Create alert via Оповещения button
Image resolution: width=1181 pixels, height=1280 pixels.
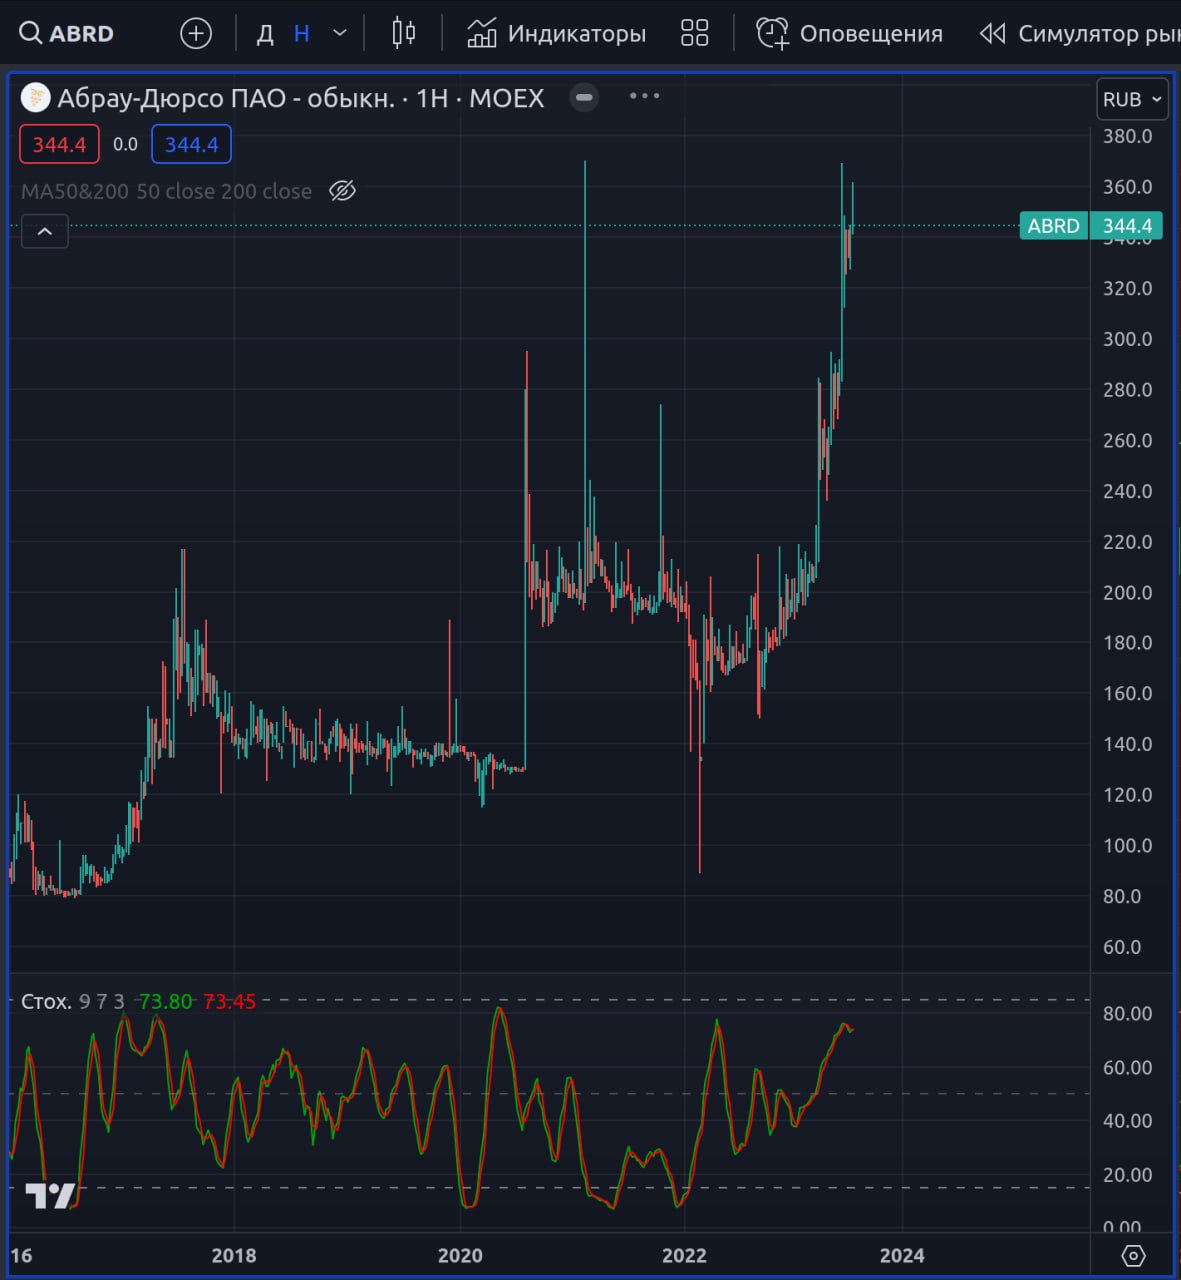[849, 33]
